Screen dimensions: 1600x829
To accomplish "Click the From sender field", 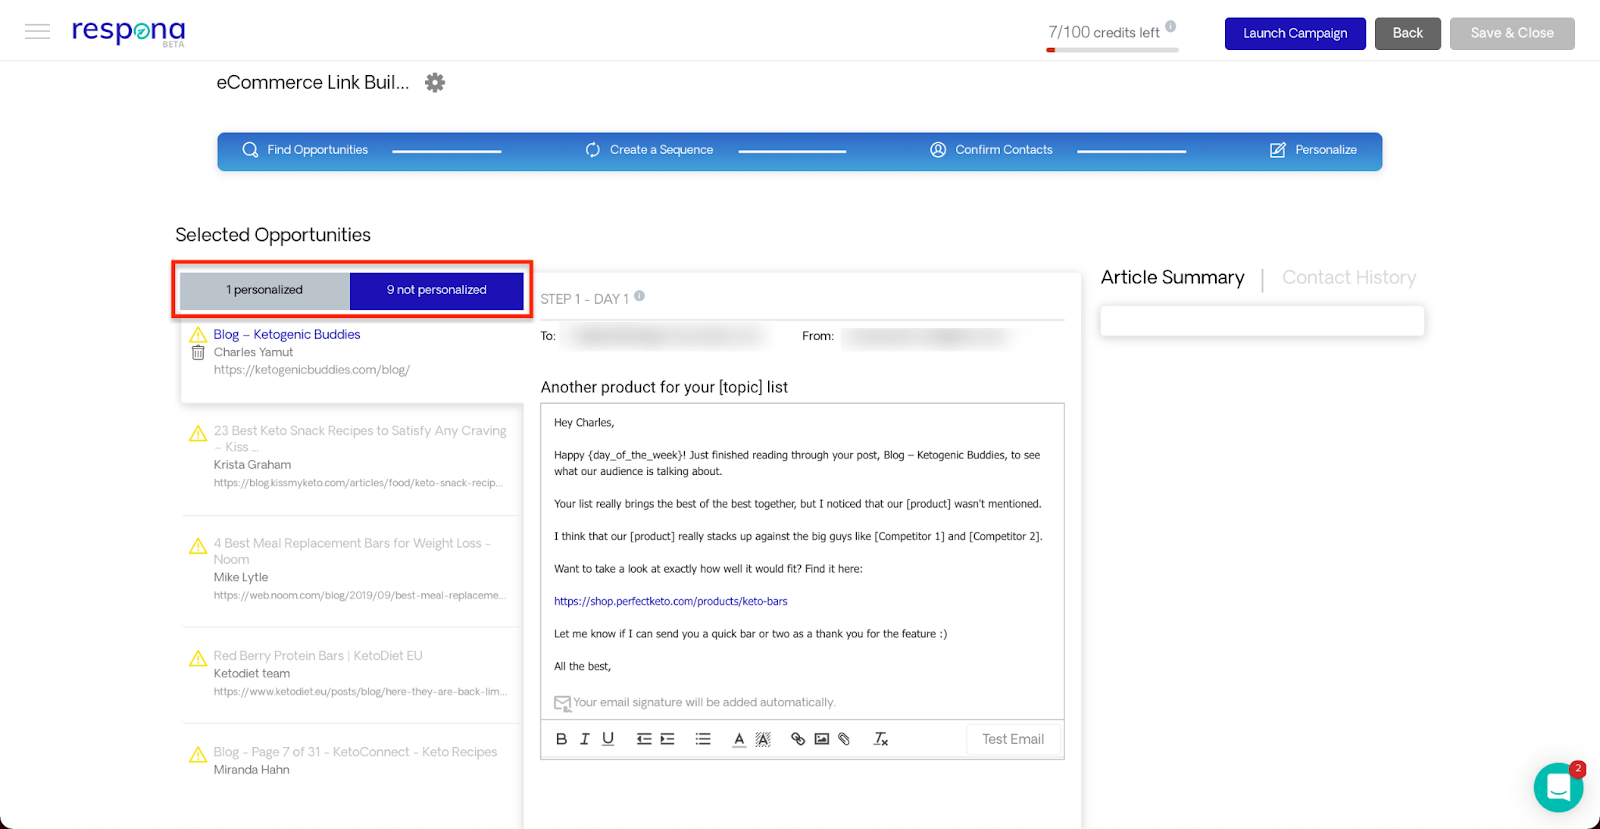I will (928, 337).
